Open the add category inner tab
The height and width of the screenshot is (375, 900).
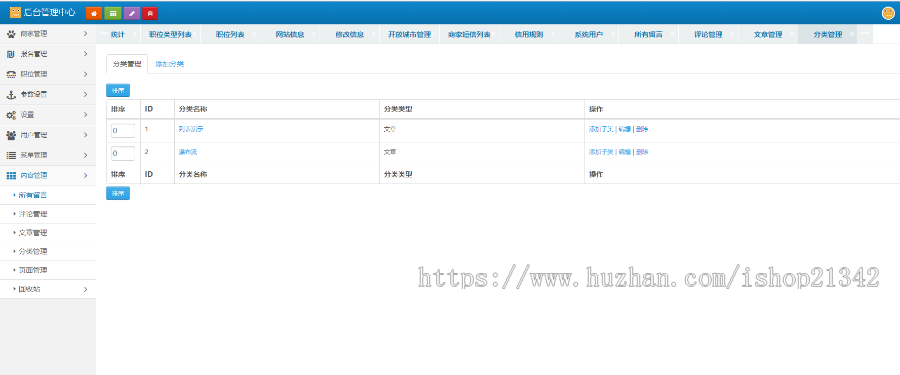click(x=169, y=64)
